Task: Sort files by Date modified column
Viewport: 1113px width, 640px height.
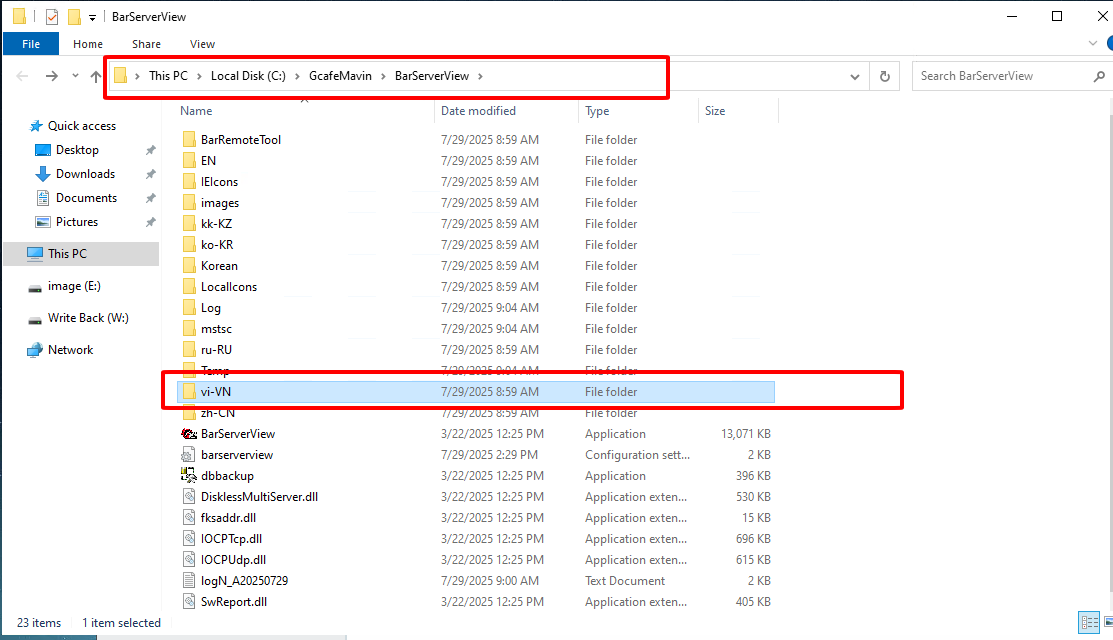Action: click(479, 111)
